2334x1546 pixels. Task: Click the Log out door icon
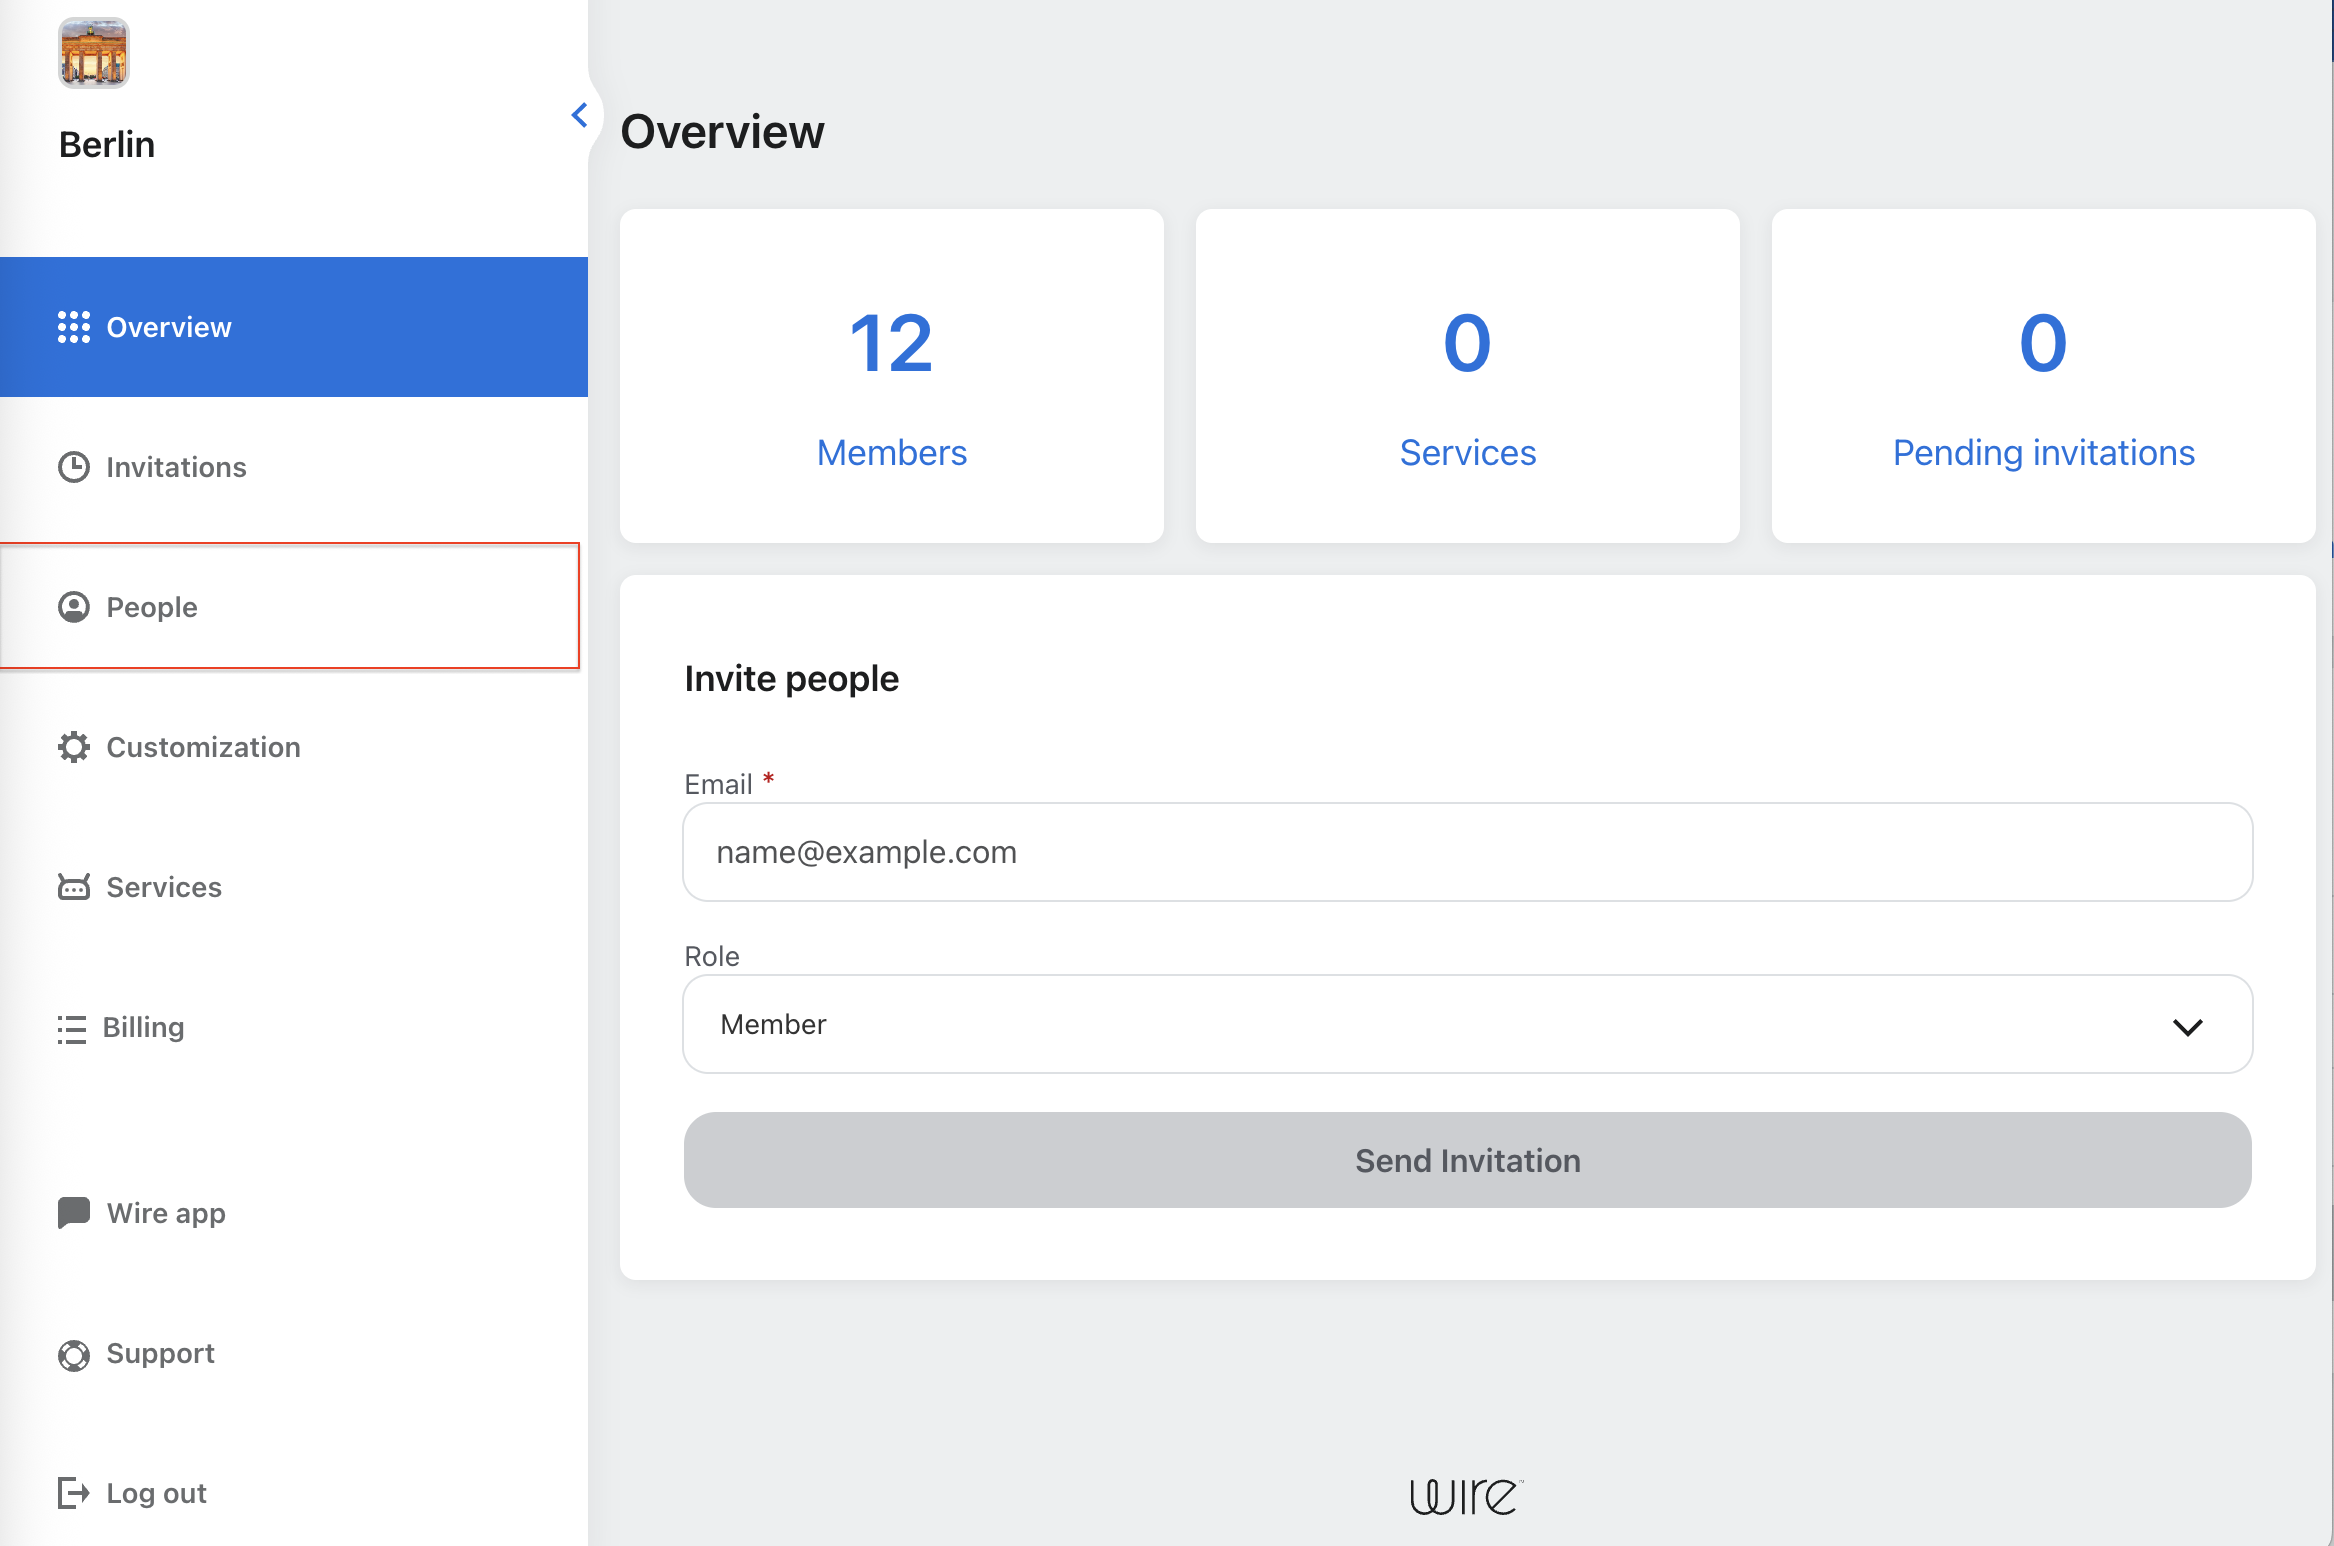74,1493
